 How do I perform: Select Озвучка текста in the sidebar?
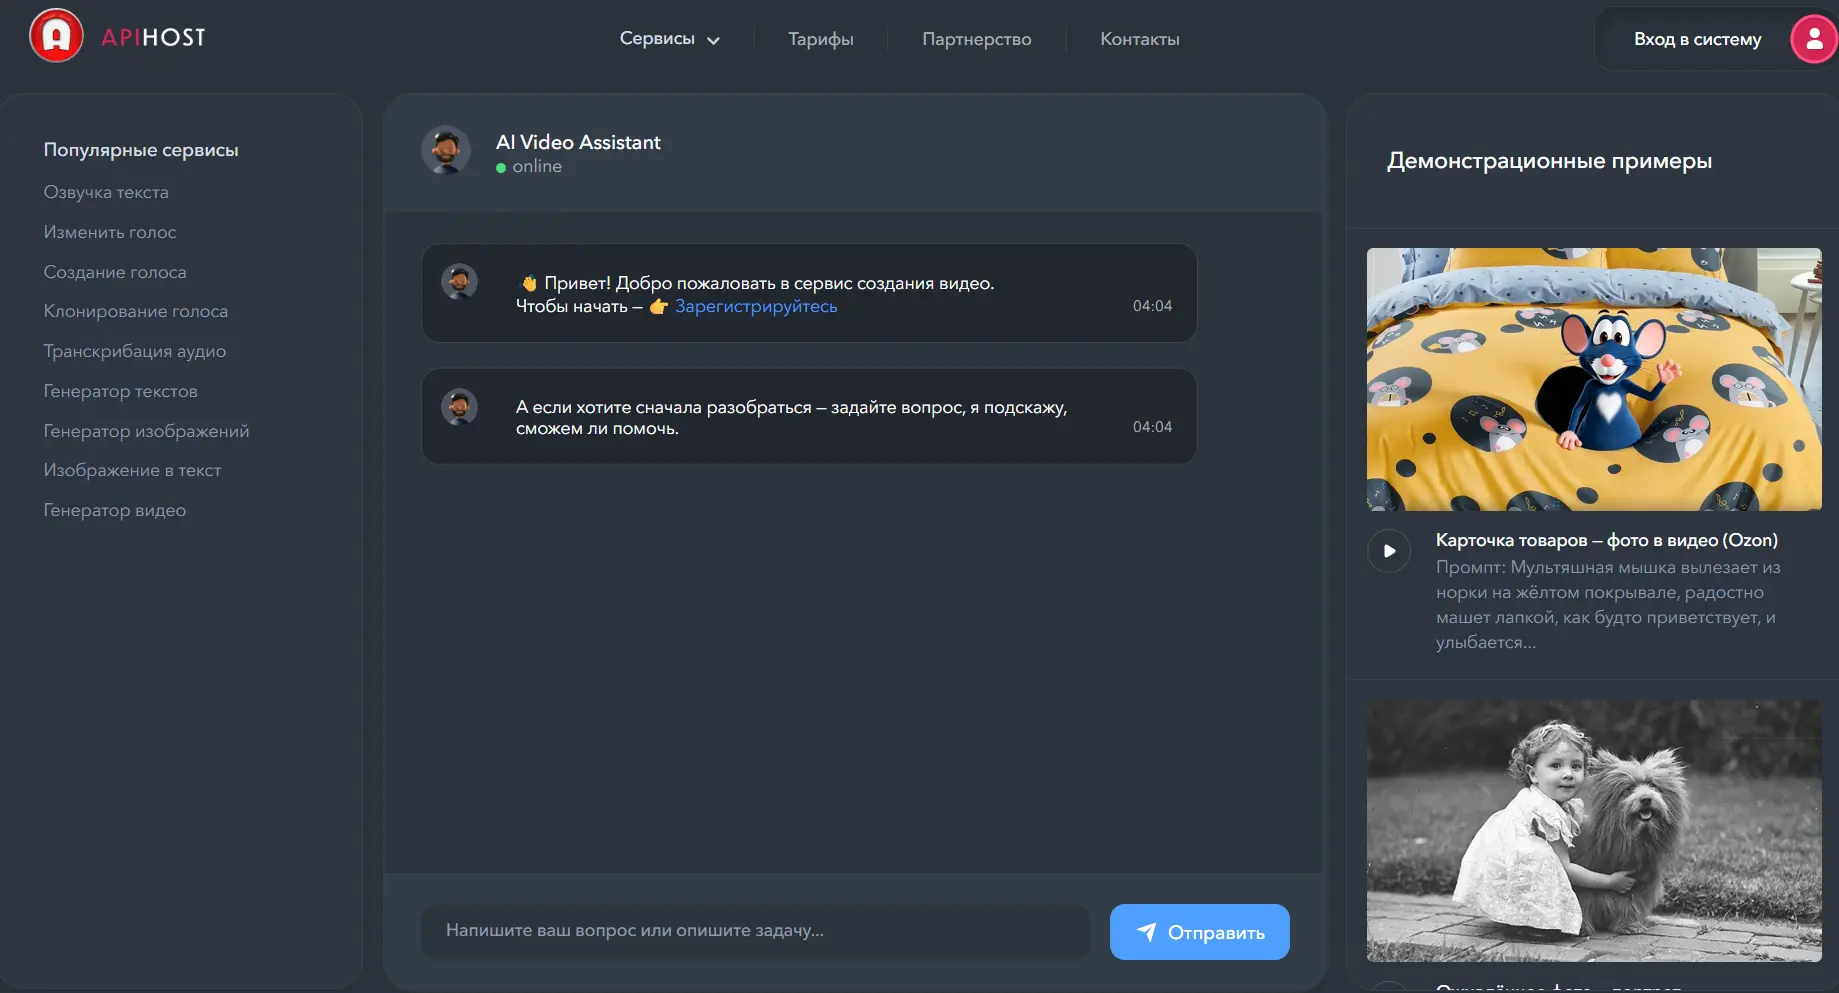click(x=106, y=192)
